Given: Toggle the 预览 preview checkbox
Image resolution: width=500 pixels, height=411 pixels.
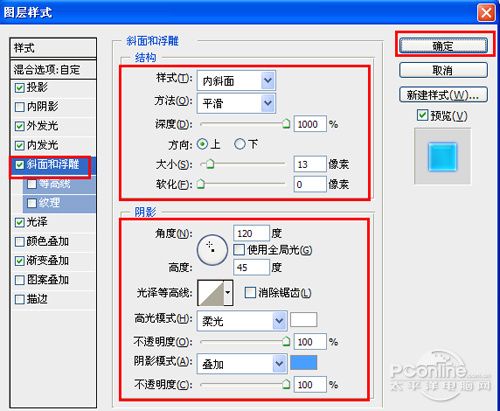Looking at the screenshot, I should click(x=422, y=115).
